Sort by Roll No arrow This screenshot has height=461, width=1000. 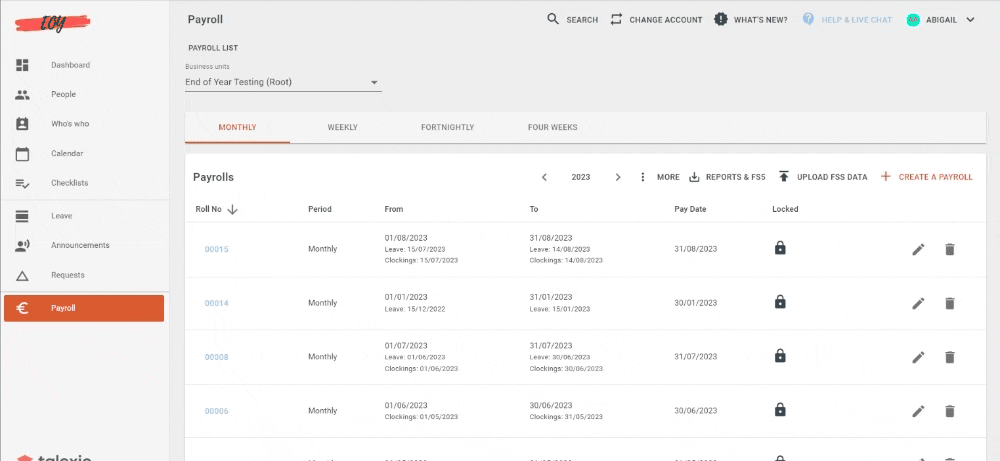pyautogui.click(x=232, y=209)
